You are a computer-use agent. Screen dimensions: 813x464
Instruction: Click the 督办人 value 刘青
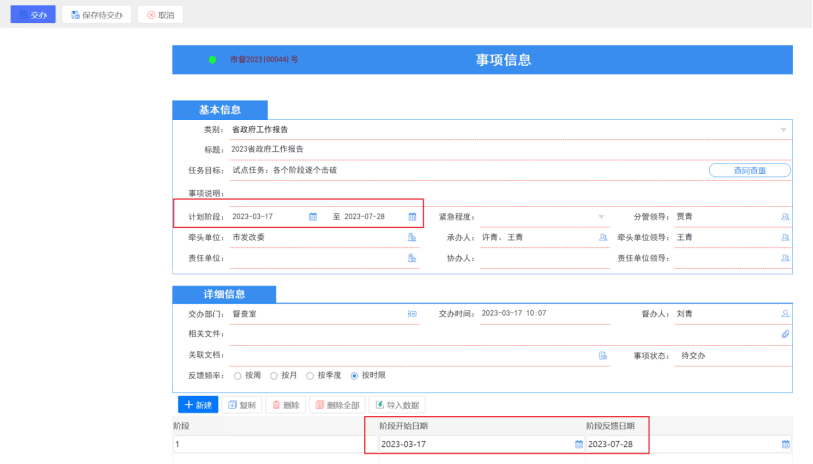[x=684, y=314]
